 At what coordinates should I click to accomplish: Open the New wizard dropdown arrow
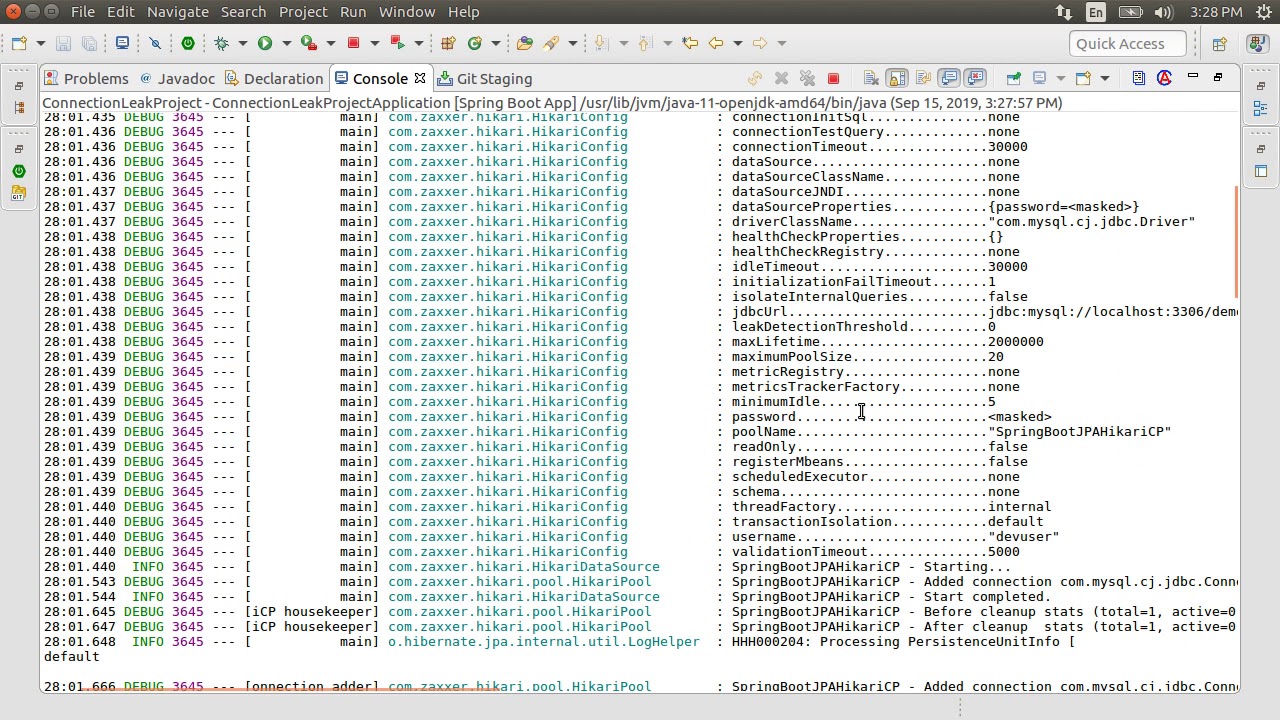(x=41, y=43)
